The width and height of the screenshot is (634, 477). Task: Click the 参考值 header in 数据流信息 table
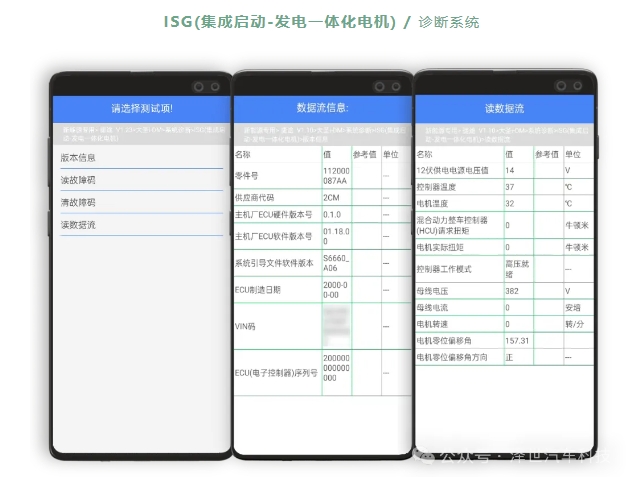[365, 154]
